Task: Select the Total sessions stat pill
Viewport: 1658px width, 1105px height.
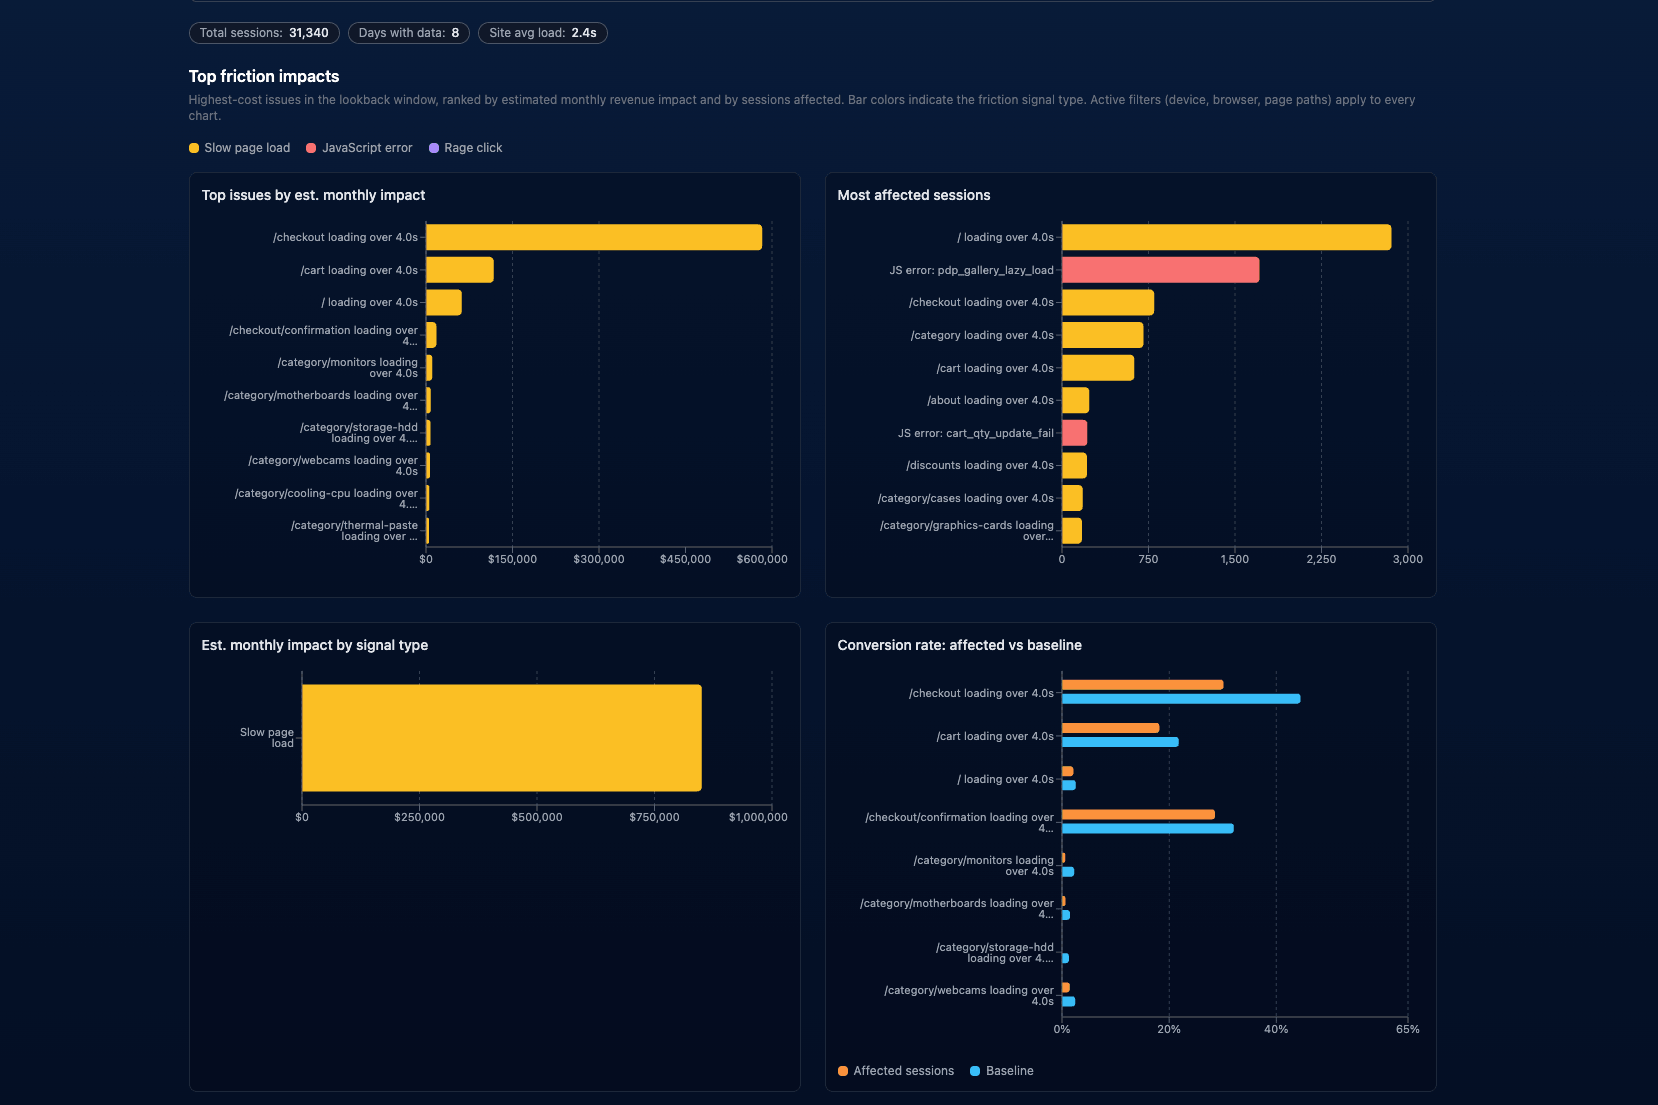Action: [264, 33]
